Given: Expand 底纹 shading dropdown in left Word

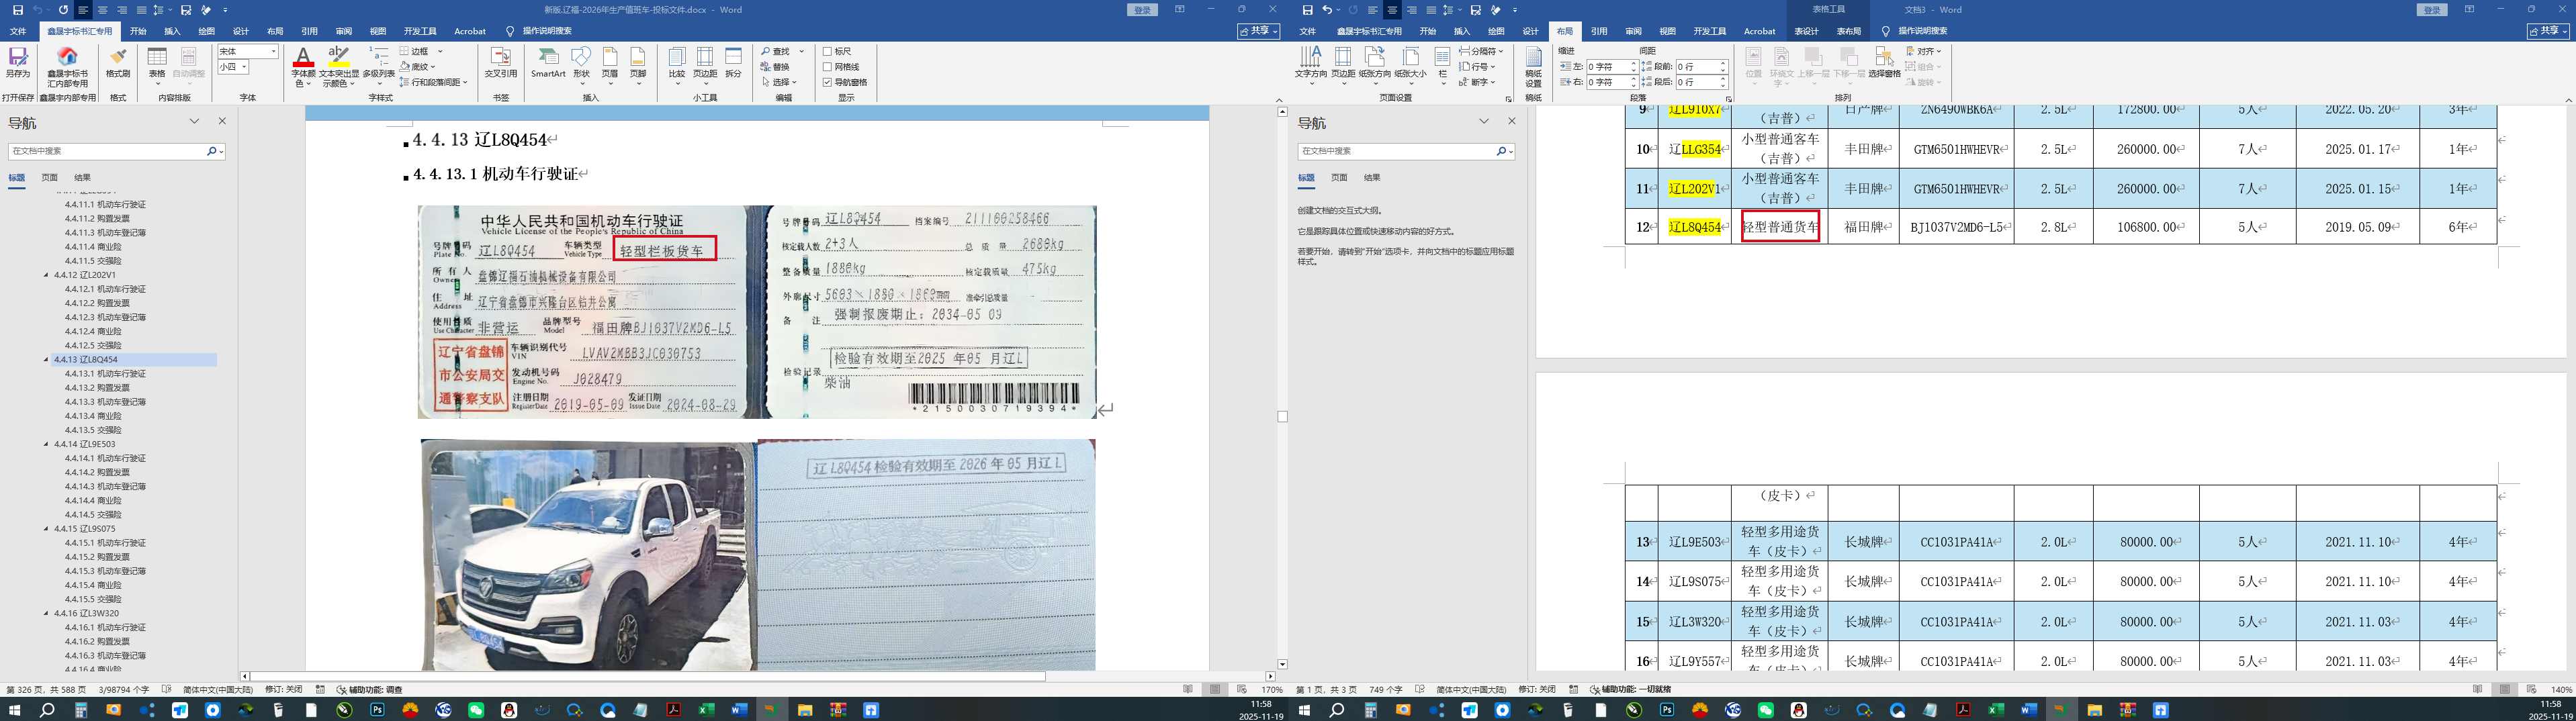Looking at the screenshot, I should tap(433, 67).
